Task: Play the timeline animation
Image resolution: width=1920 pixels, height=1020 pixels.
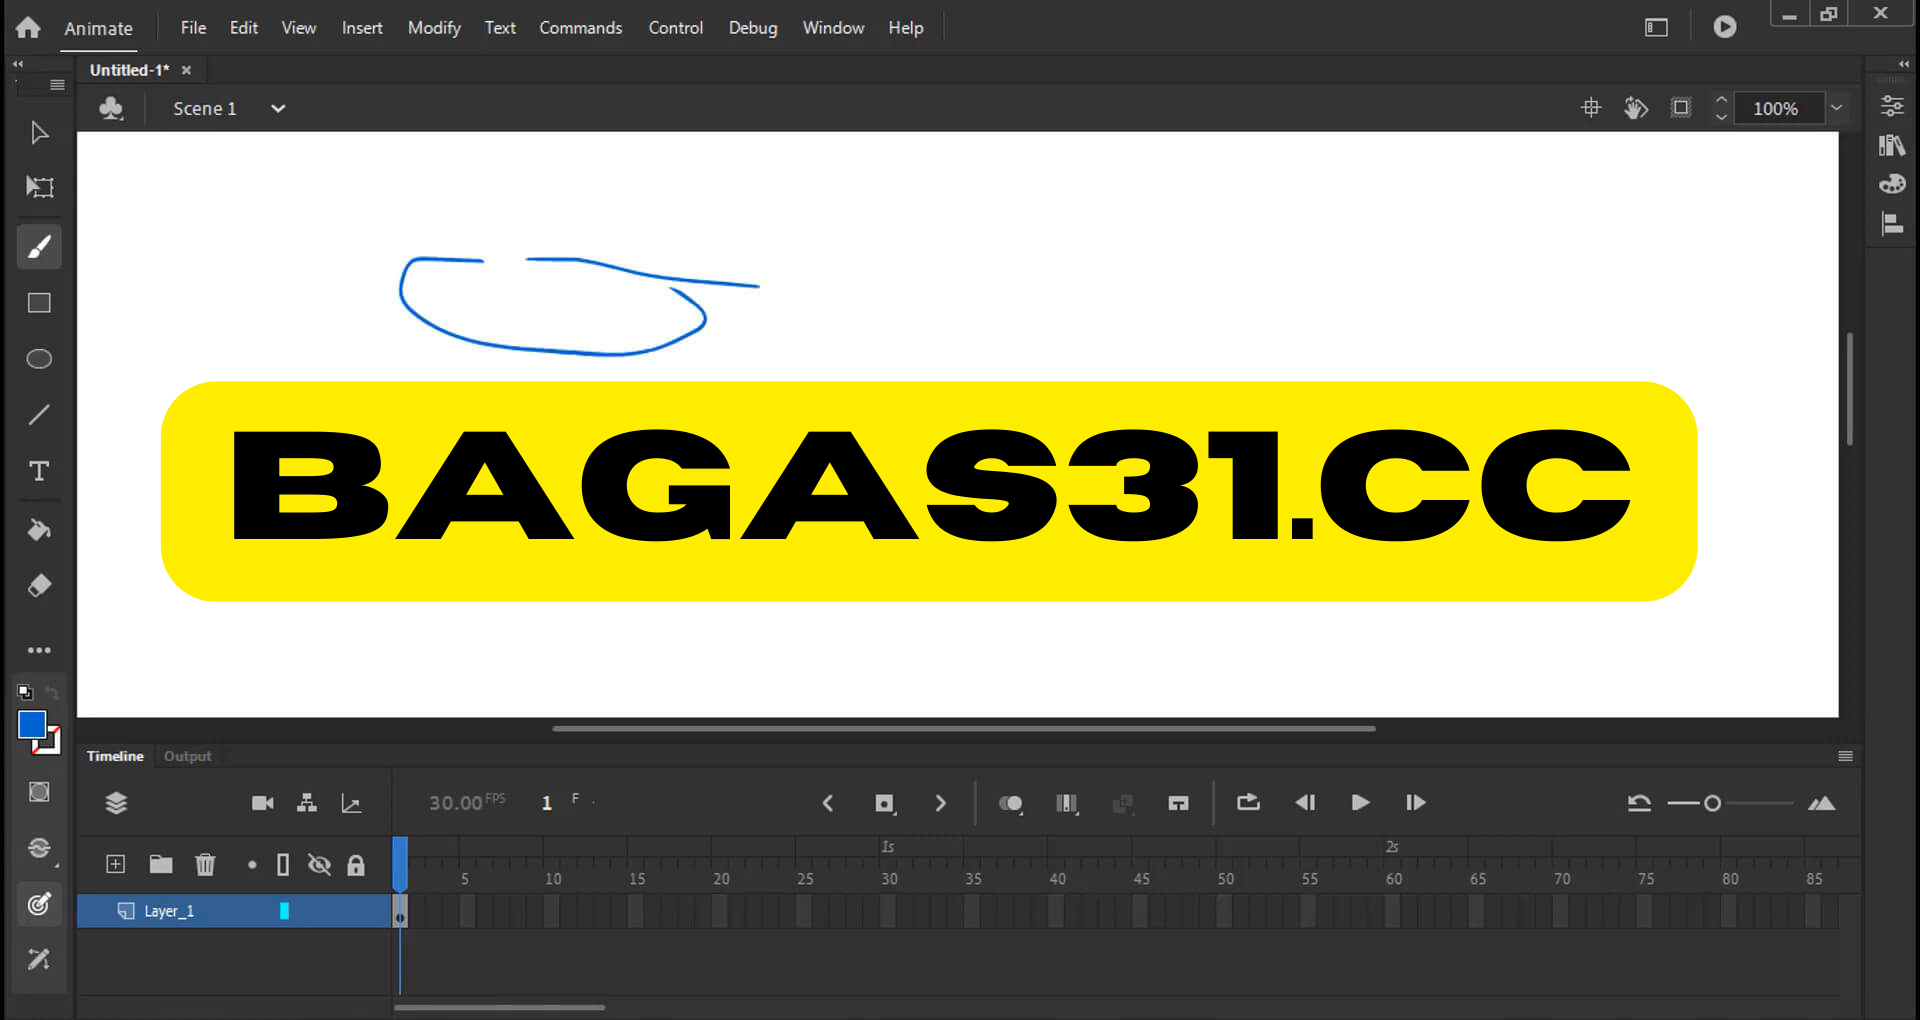Action: (x=1360, y=802)
